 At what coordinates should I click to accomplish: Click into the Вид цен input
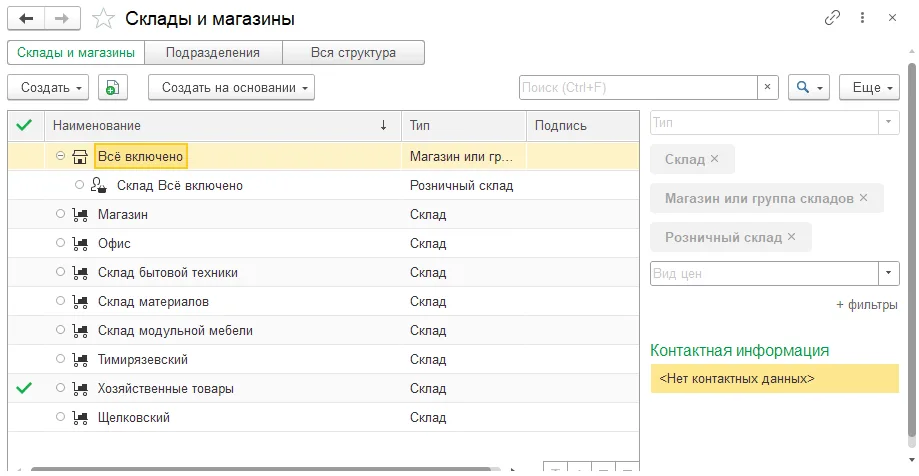tap(764, 273)
